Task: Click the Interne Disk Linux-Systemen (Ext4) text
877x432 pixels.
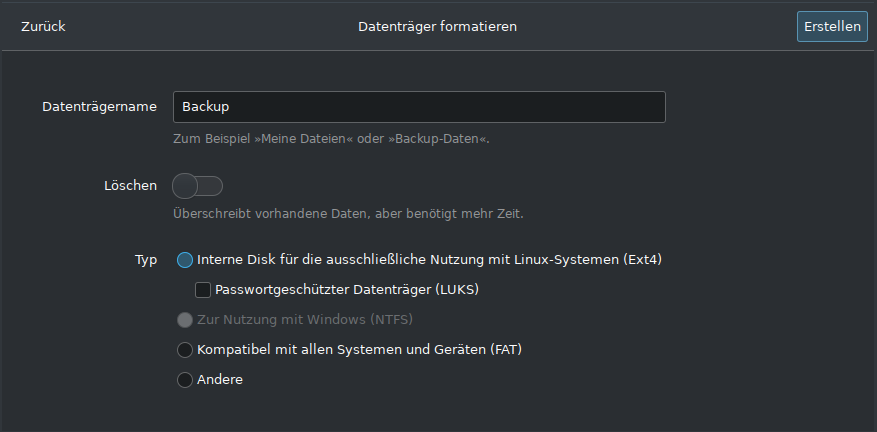Action: point(430,260)
